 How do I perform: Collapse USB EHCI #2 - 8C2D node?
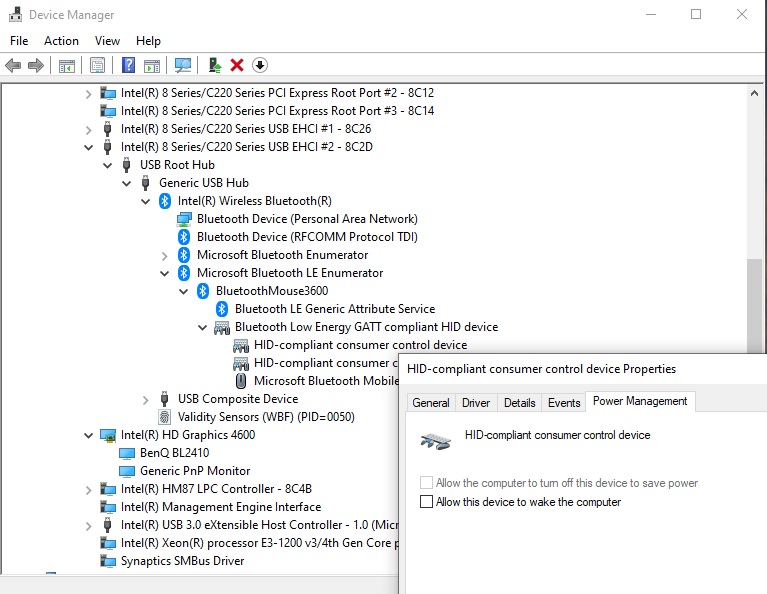[89, 147]
